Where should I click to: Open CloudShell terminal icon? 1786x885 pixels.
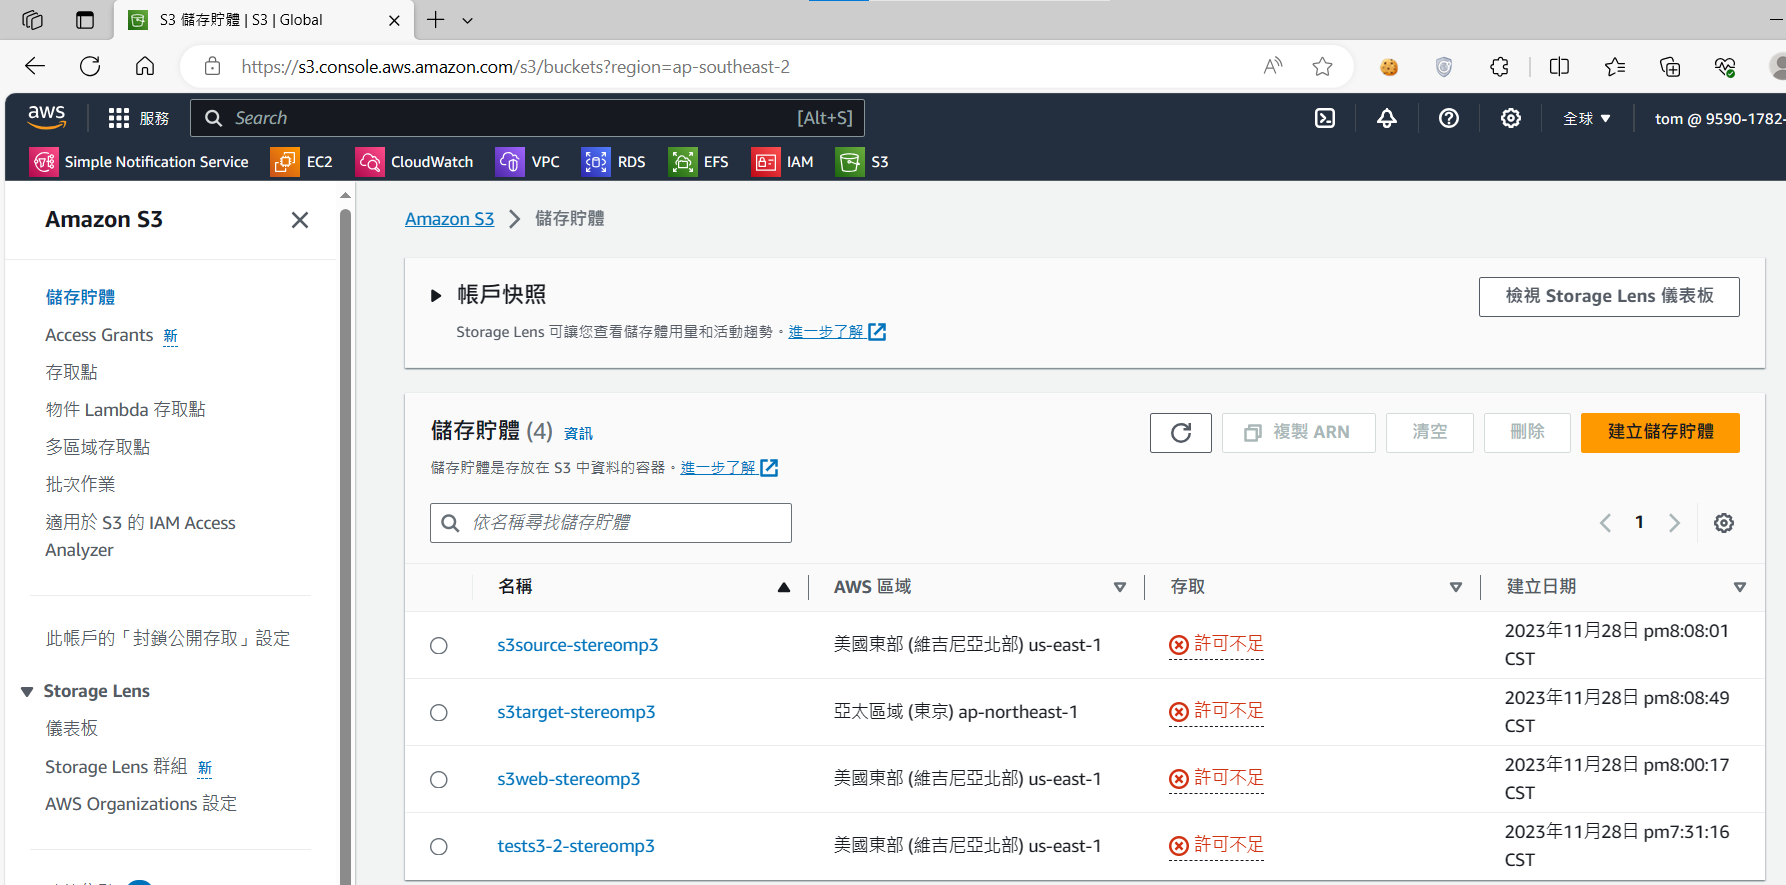pyautogui.click(x=1325, y=118)
